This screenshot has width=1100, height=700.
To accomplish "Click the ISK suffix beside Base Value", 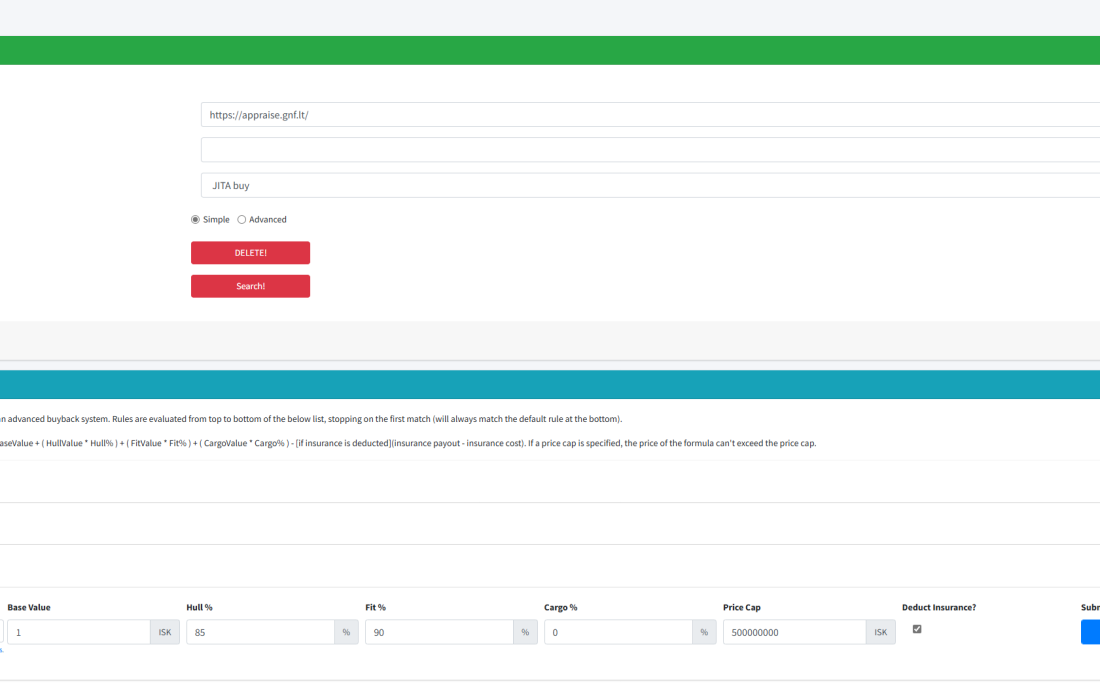I will point(165,632).
